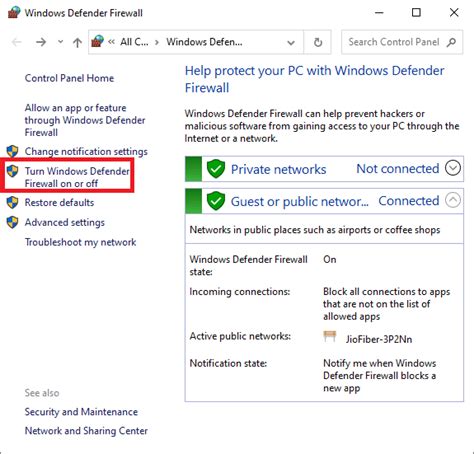
Task: Click the Forward navigation arrow
Action: 41,42
